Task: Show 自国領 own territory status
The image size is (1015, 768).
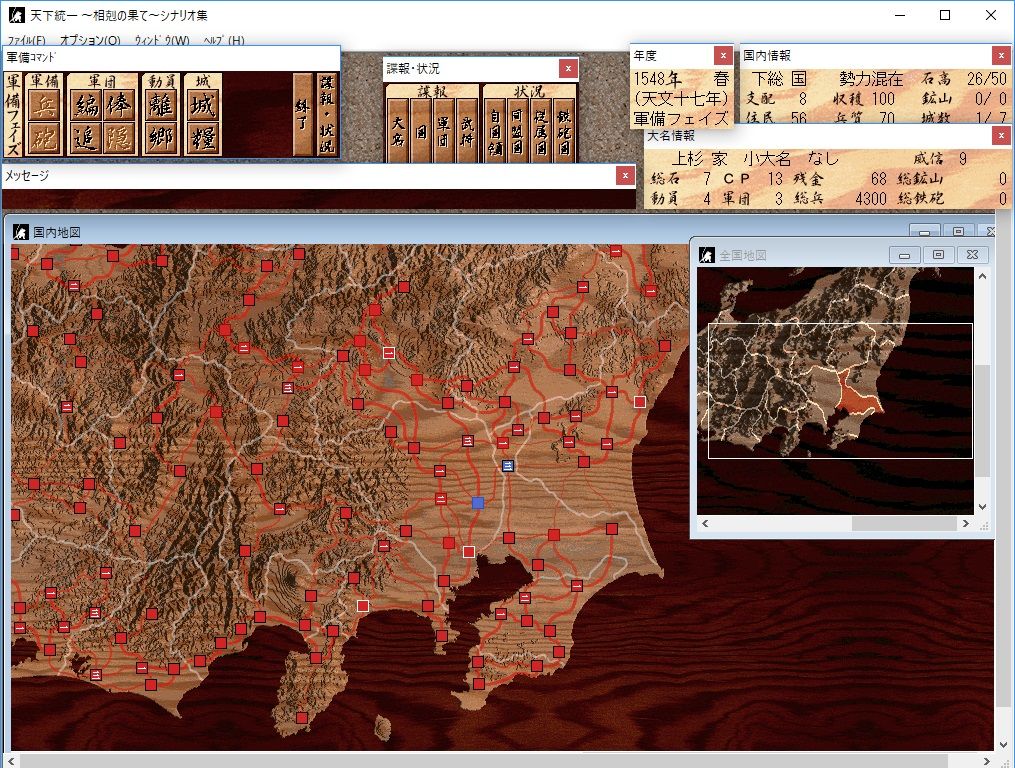Action: pyautogui.click(x=495, y=131)
